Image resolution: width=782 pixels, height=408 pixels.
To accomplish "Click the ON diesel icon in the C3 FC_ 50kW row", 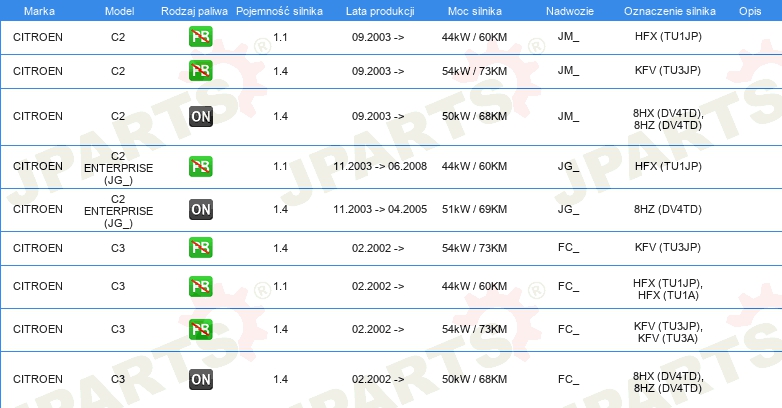I will coord(200,380).
